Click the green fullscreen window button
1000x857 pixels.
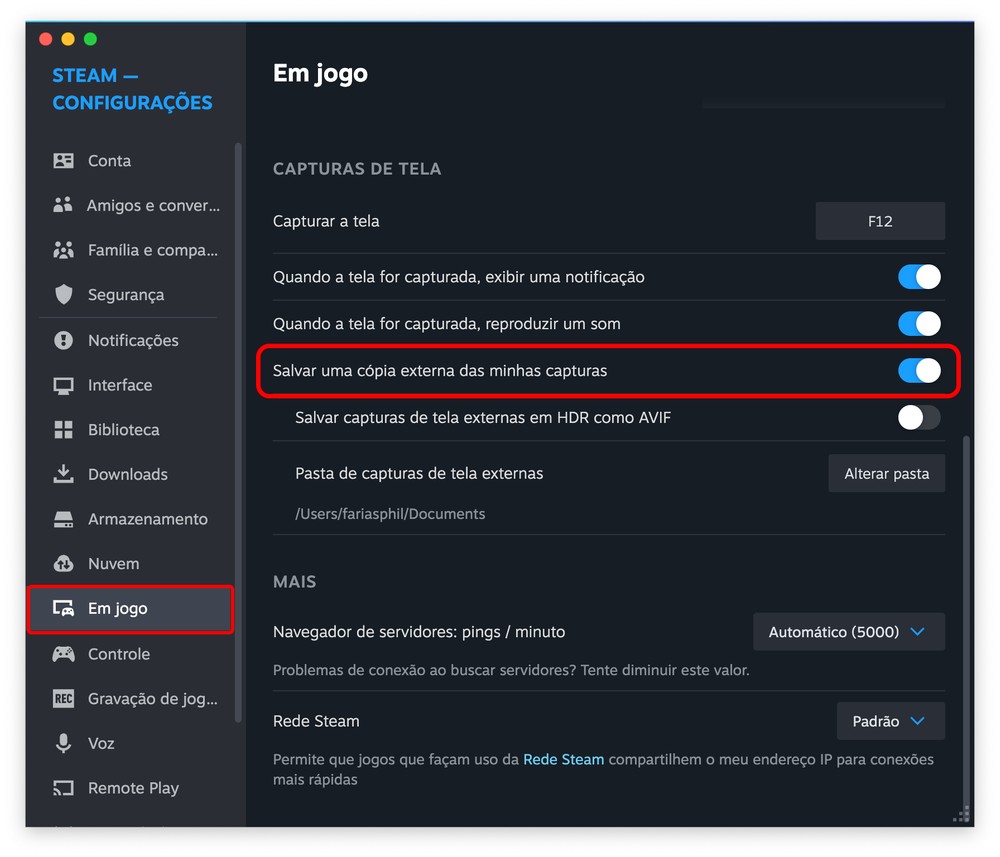pos(91,40)
